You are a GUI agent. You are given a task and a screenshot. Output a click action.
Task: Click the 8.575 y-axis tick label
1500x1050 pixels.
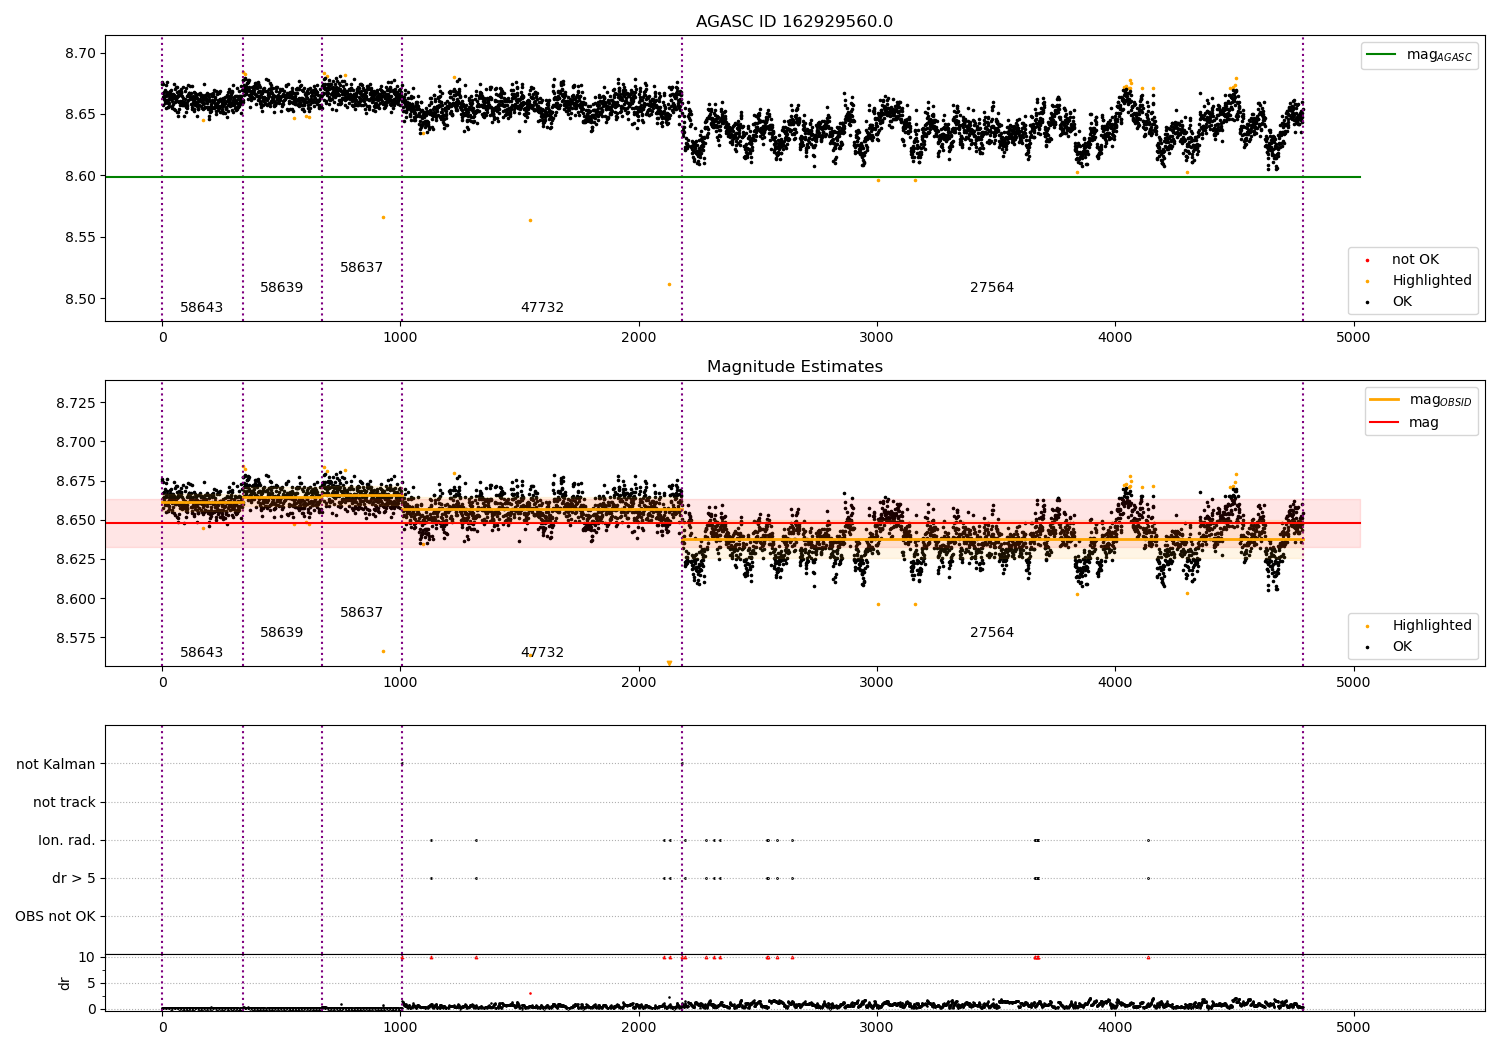75,638
